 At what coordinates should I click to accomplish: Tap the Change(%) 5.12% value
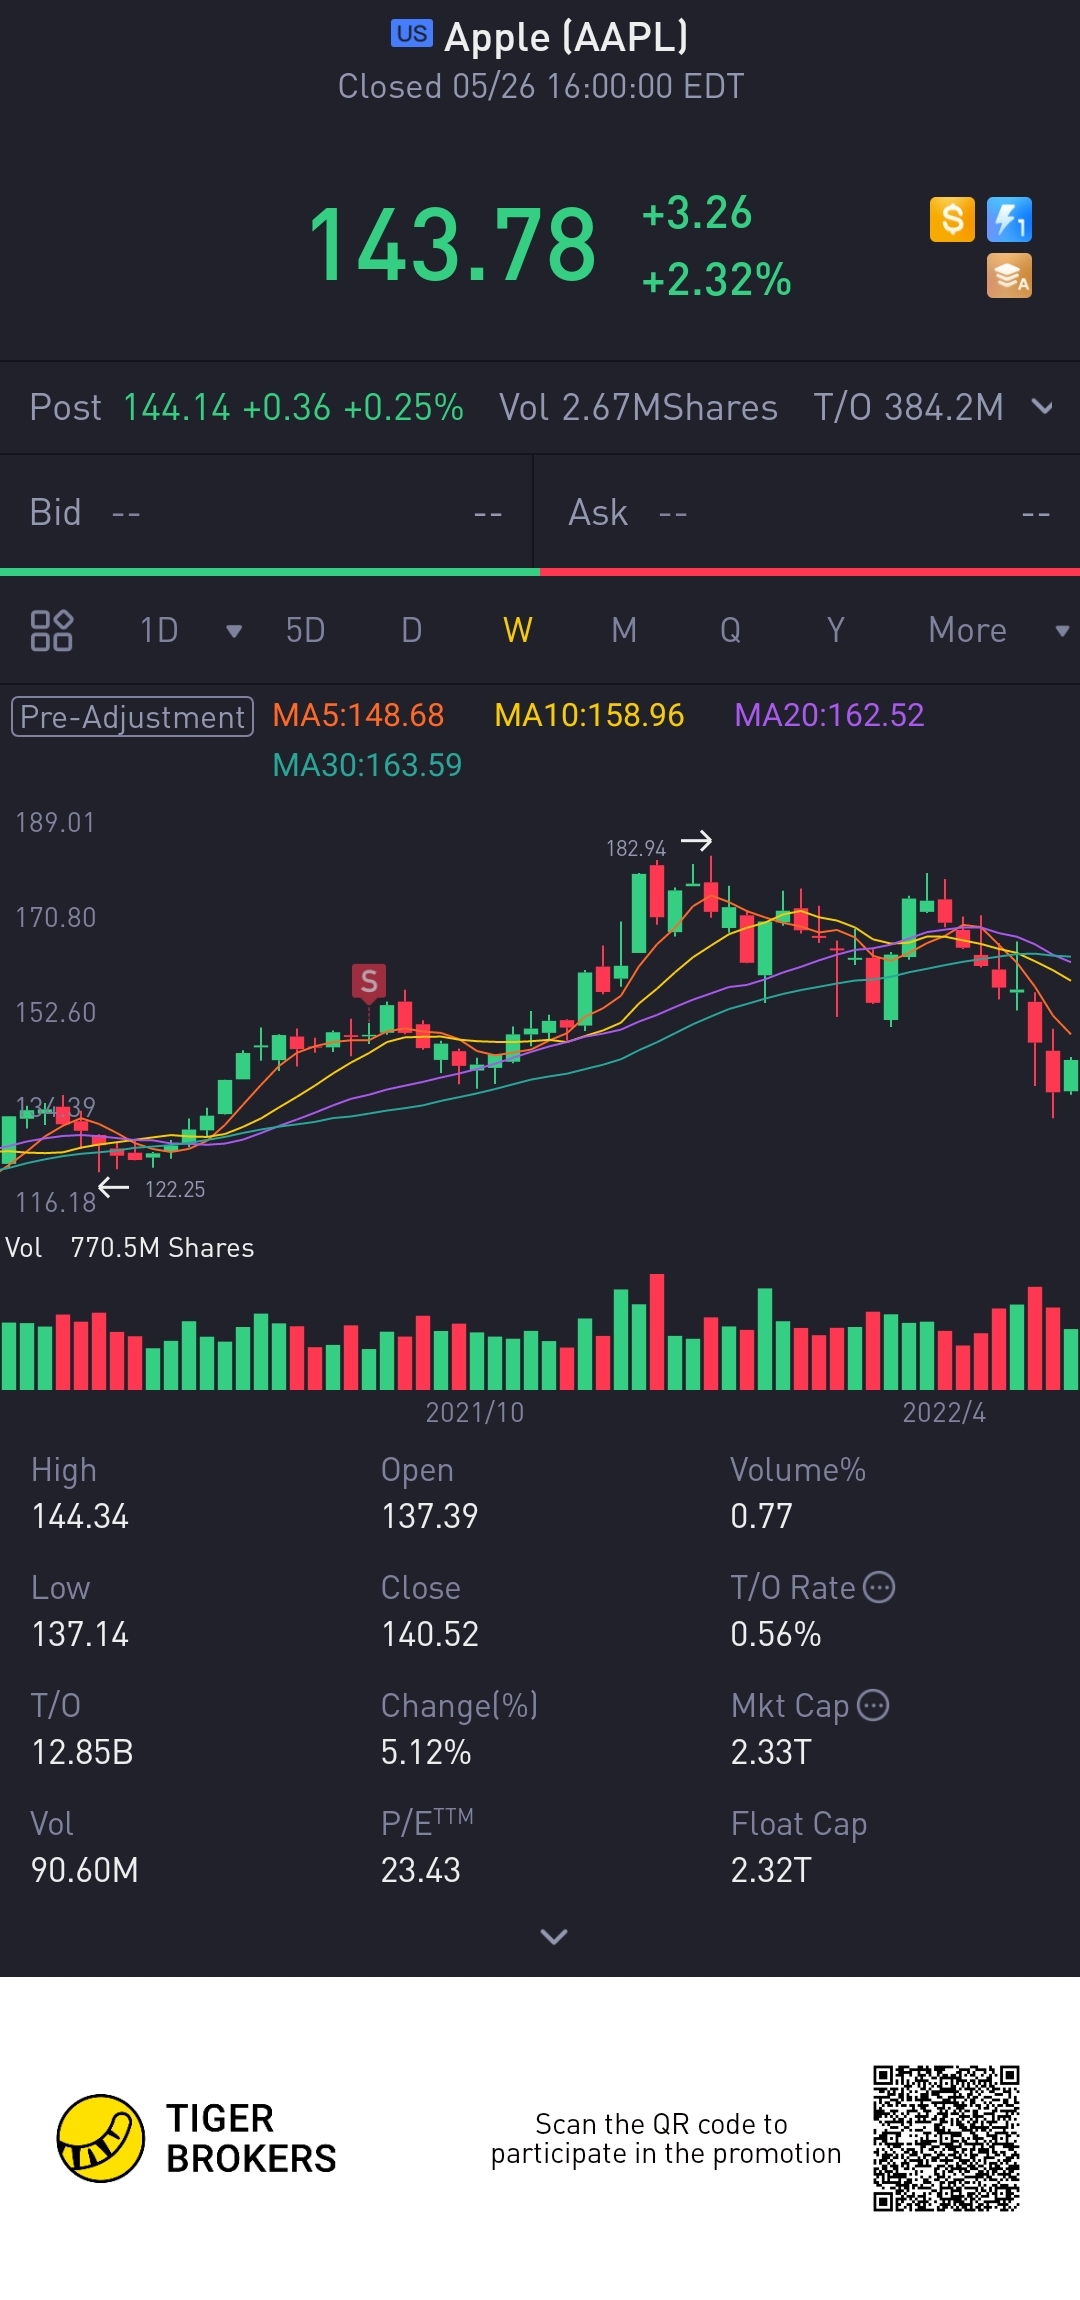[x=426, y=1753]
